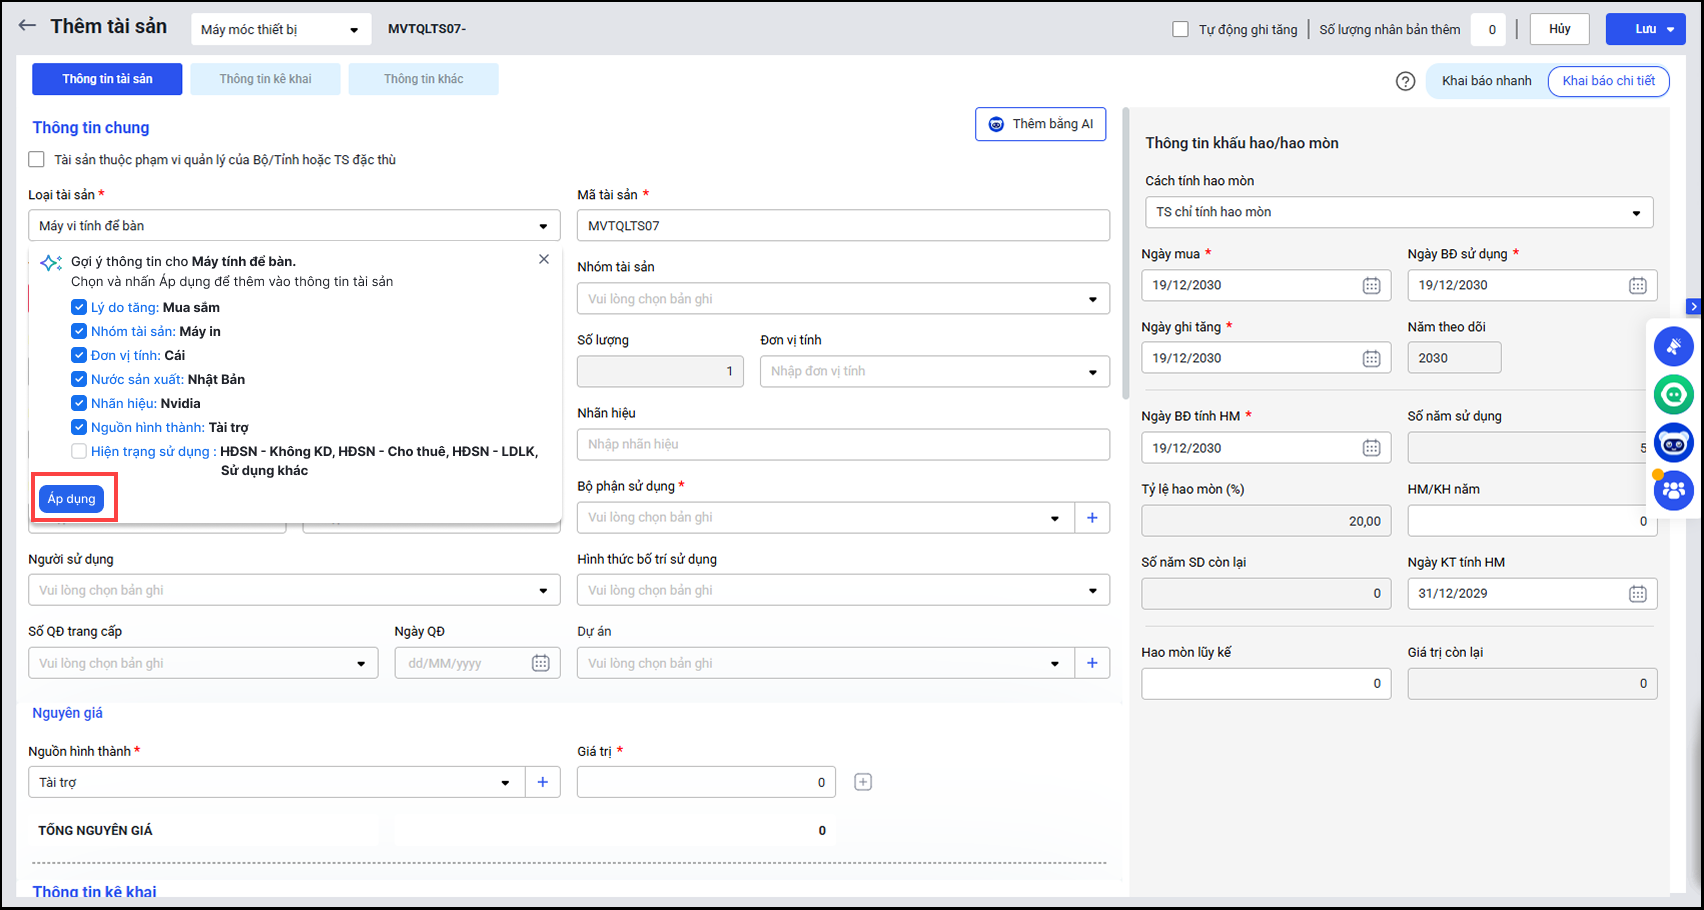Image resolution: width=1704 pixels, height=910 pixels.
Task: Click the Nhãn hiệu input field
Action: [x=842, y=444]
